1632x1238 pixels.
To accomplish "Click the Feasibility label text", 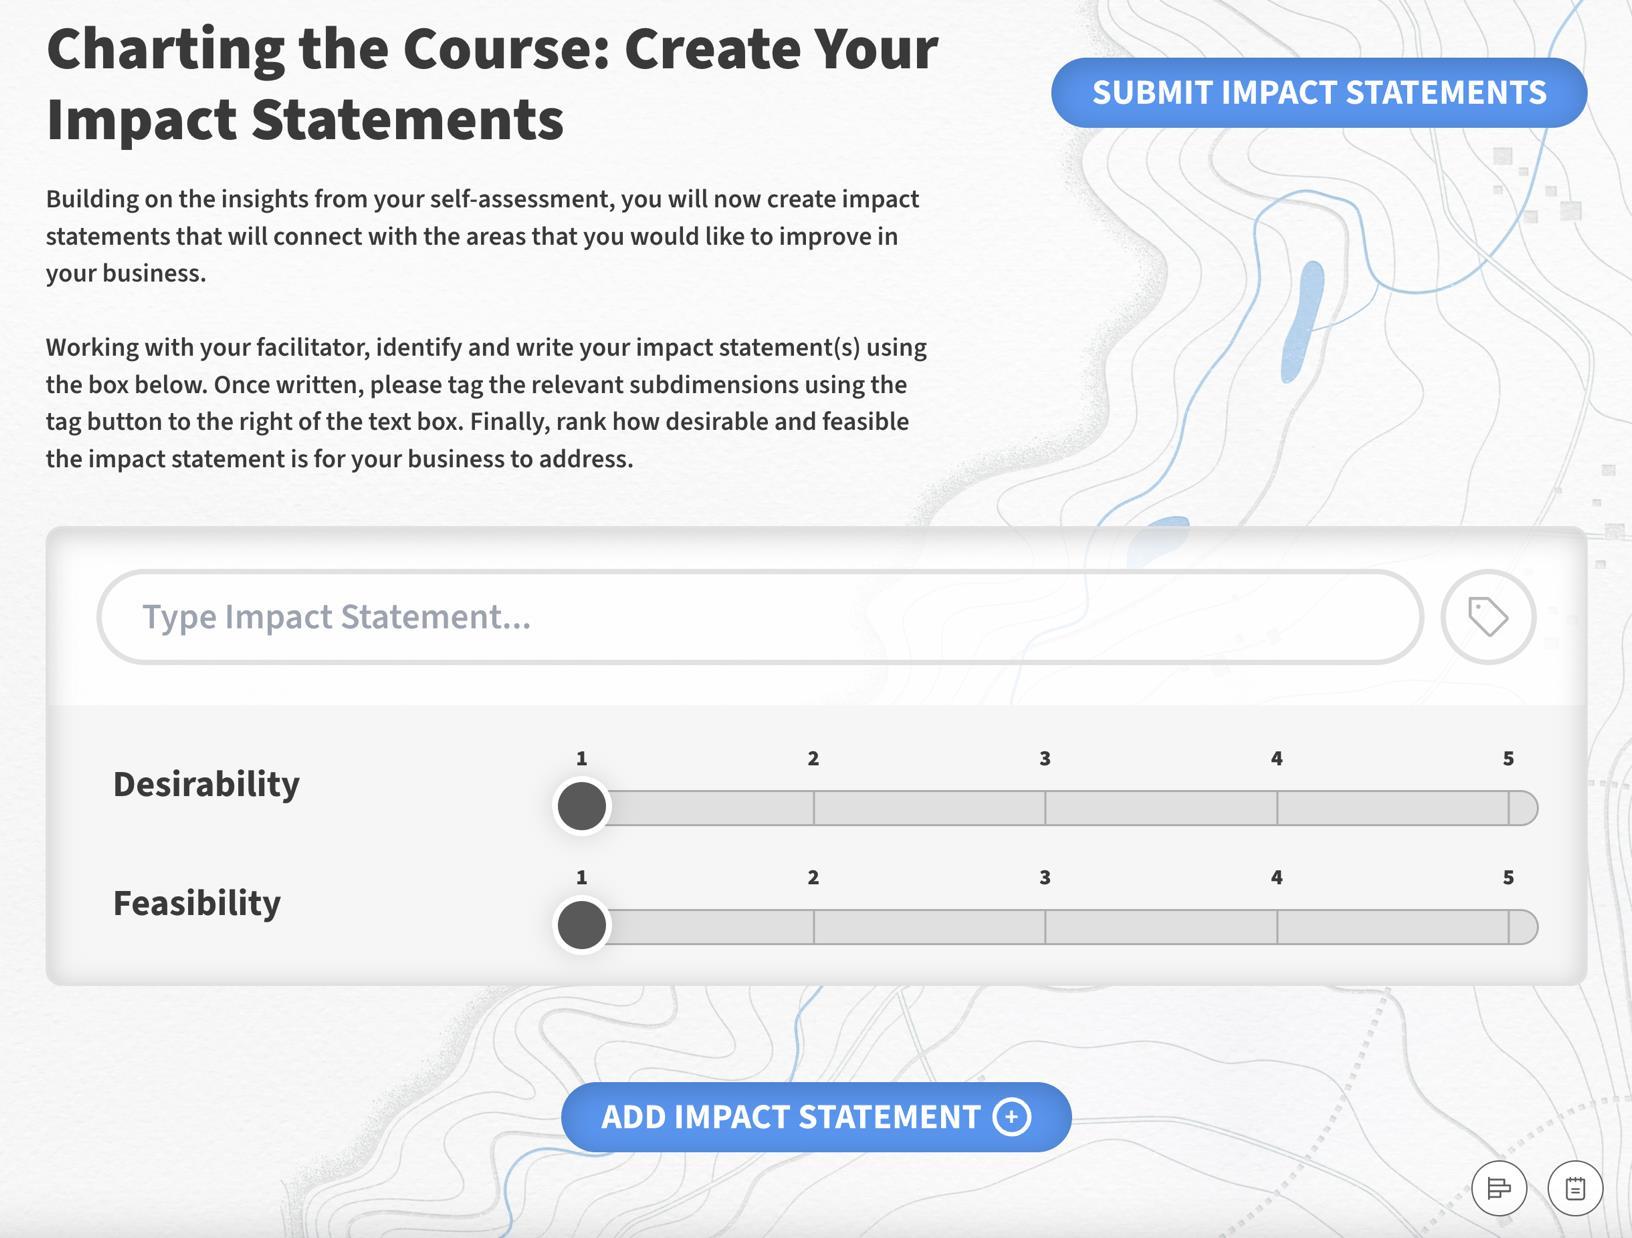I will coord(197,903).
